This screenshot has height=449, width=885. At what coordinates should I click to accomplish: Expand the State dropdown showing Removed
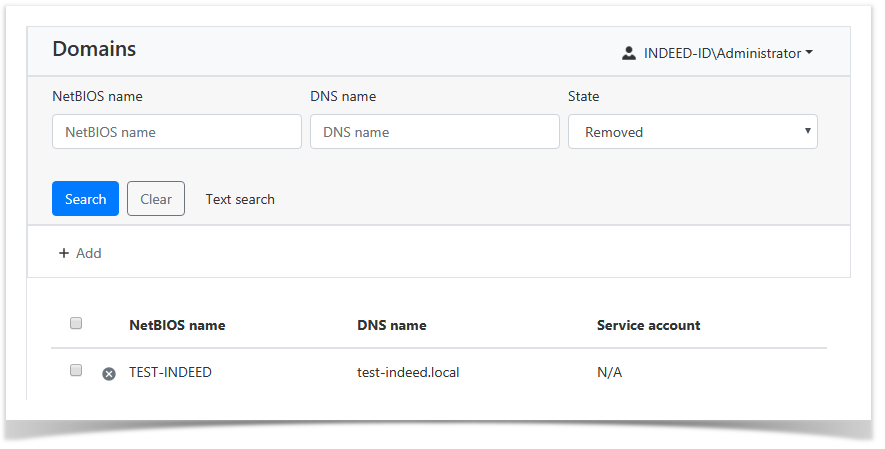[692, 132]
